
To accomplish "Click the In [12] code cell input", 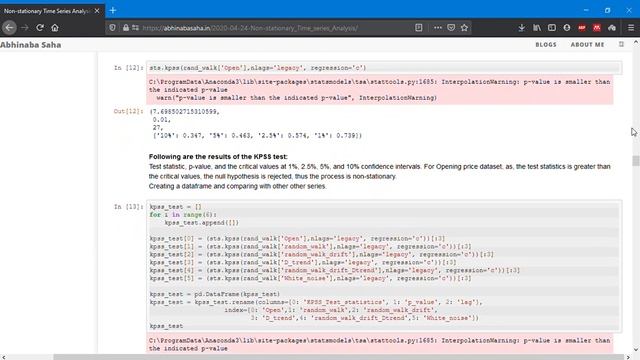I will click(x=384, y=68).
